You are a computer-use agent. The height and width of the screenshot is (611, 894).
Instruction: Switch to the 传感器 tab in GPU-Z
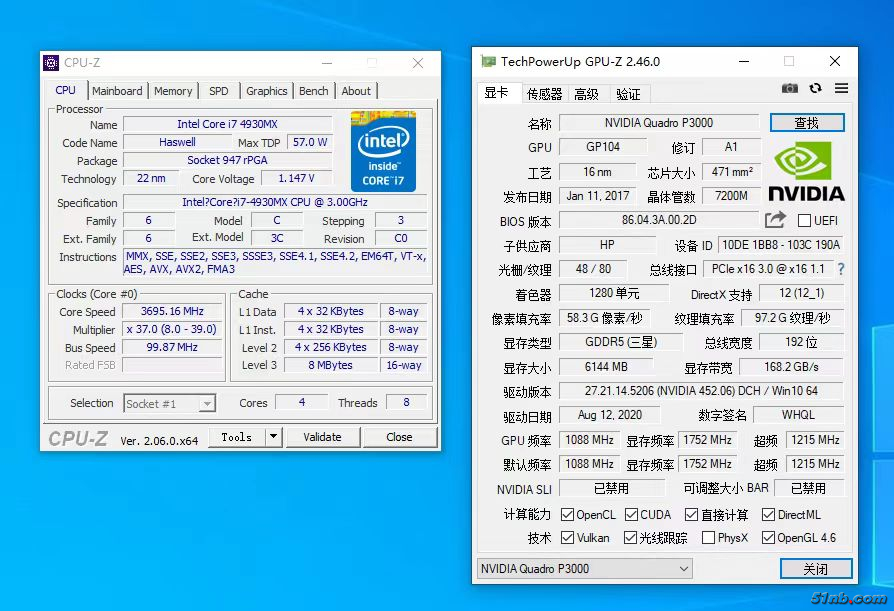point(544,94)
